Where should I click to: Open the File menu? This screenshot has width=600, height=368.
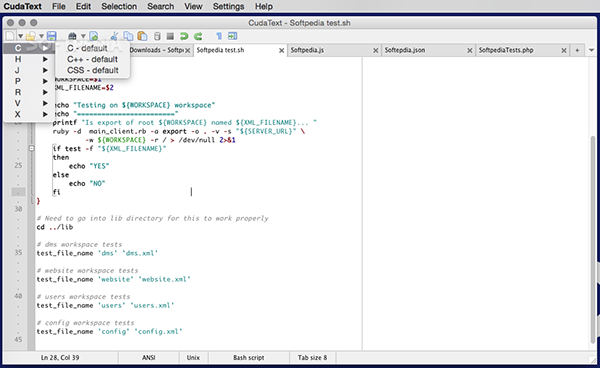pyautogui.click(x=59, y=7)
